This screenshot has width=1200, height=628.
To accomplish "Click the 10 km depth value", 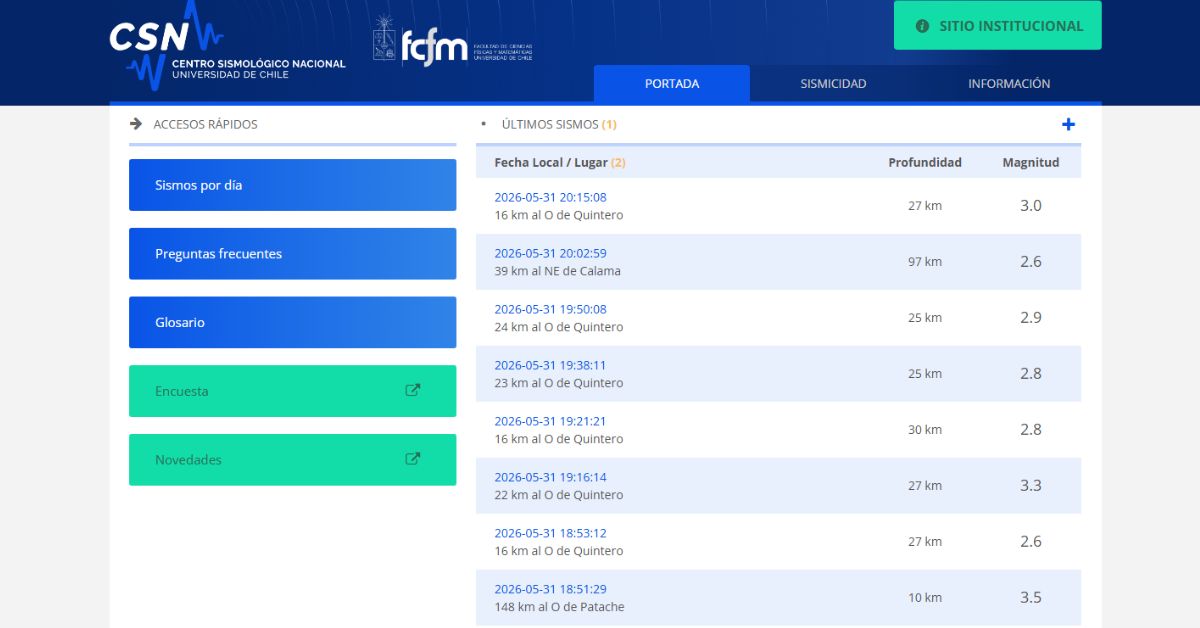I will pos(925,598).
